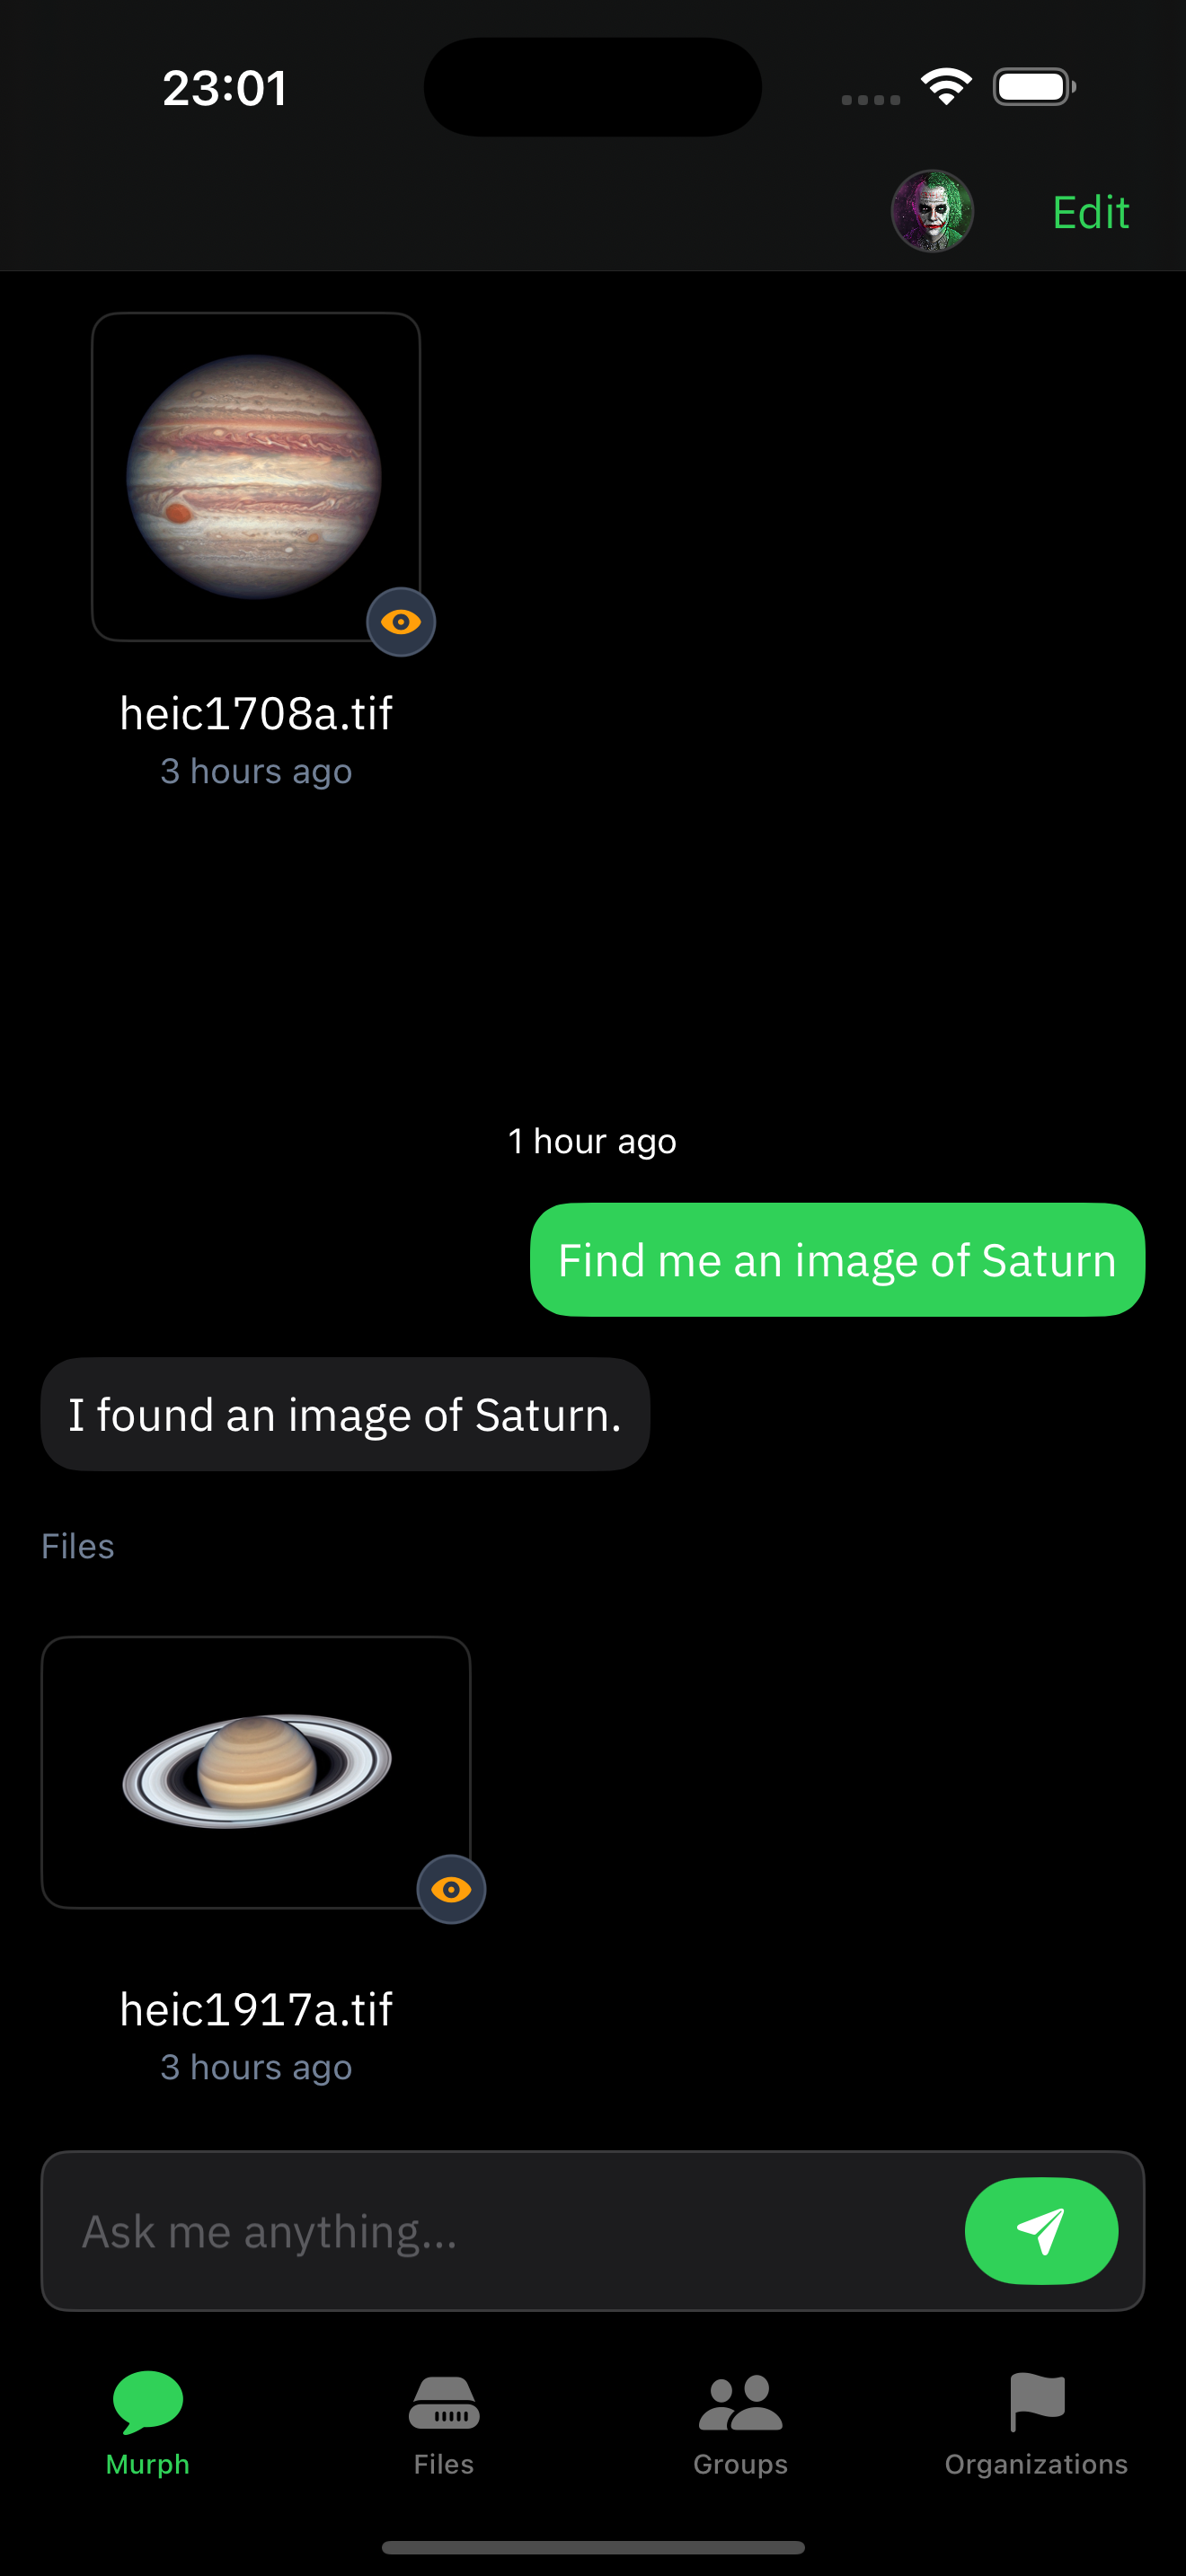Open the Groups people icon

[740, 2402]
